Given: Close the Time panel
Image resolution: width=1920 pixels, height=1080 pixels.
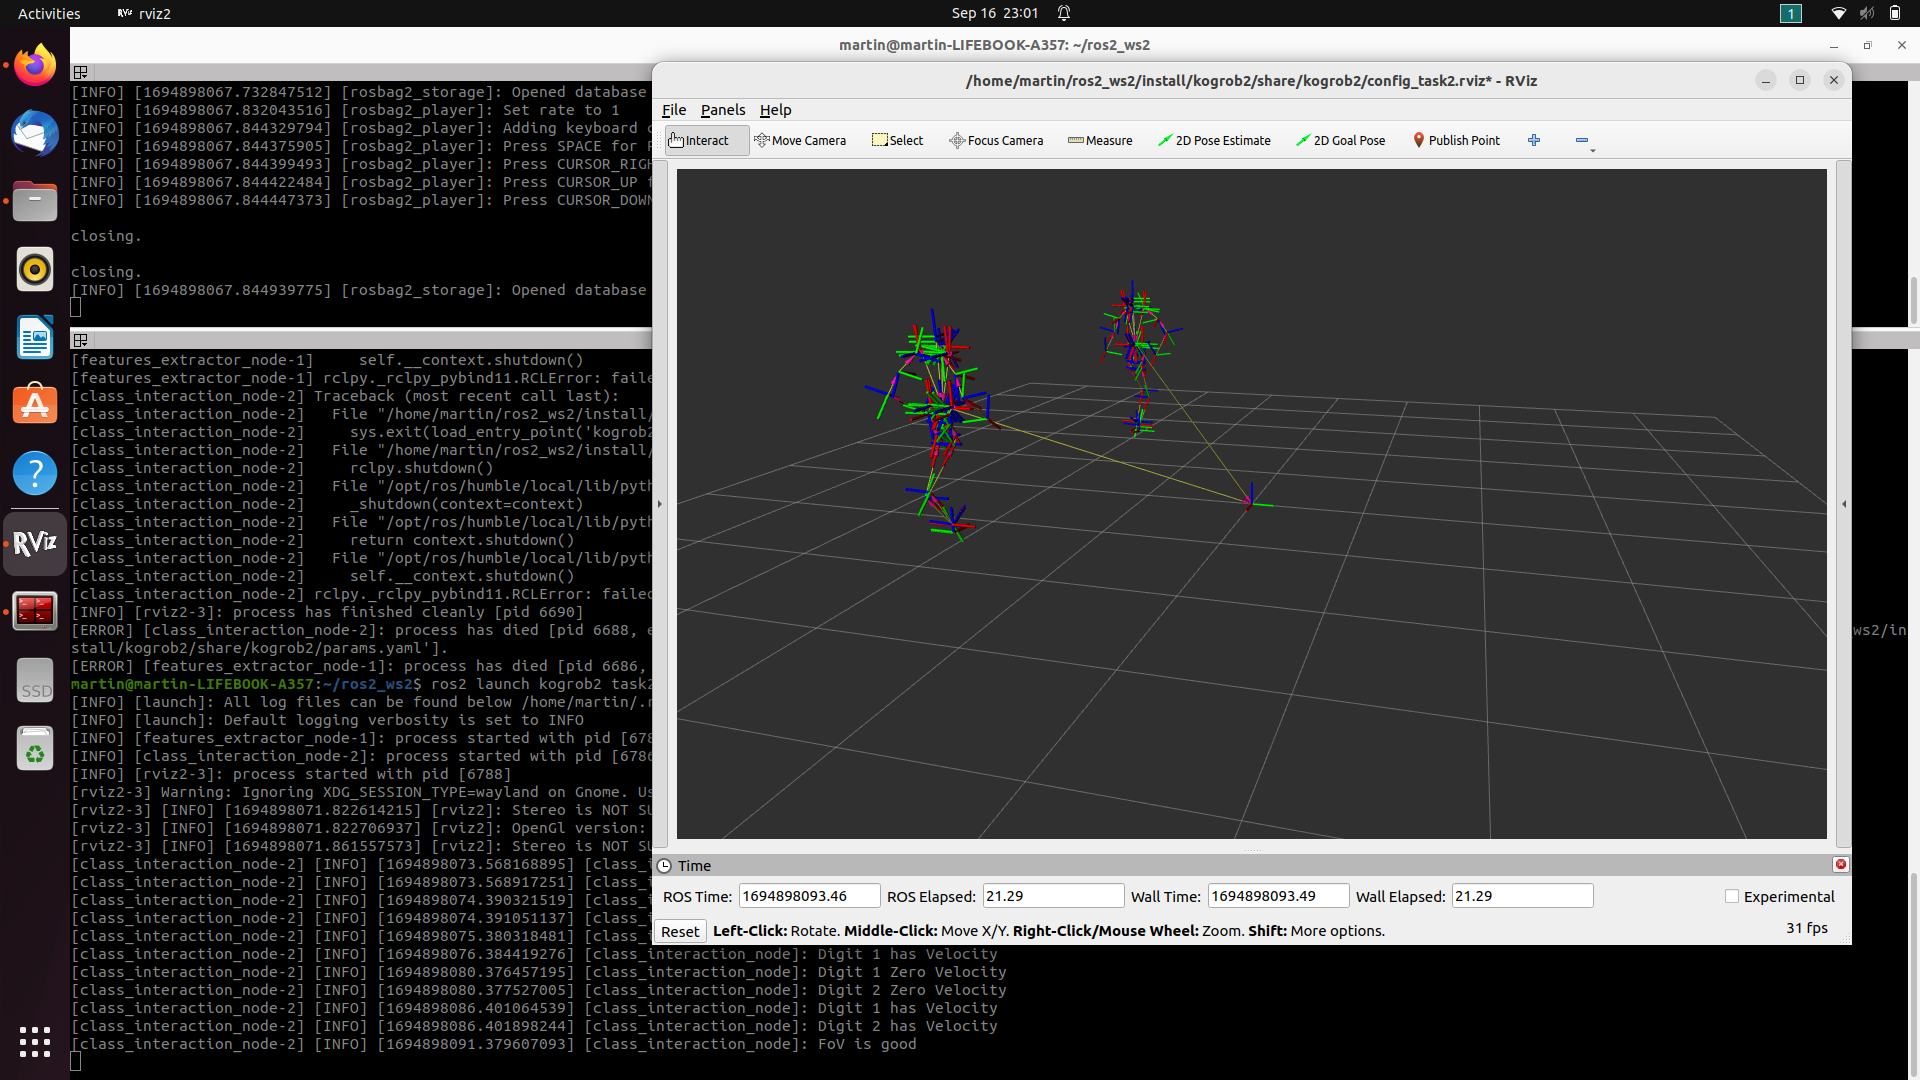Looking at the screenshot, I should click(1841, 865).
